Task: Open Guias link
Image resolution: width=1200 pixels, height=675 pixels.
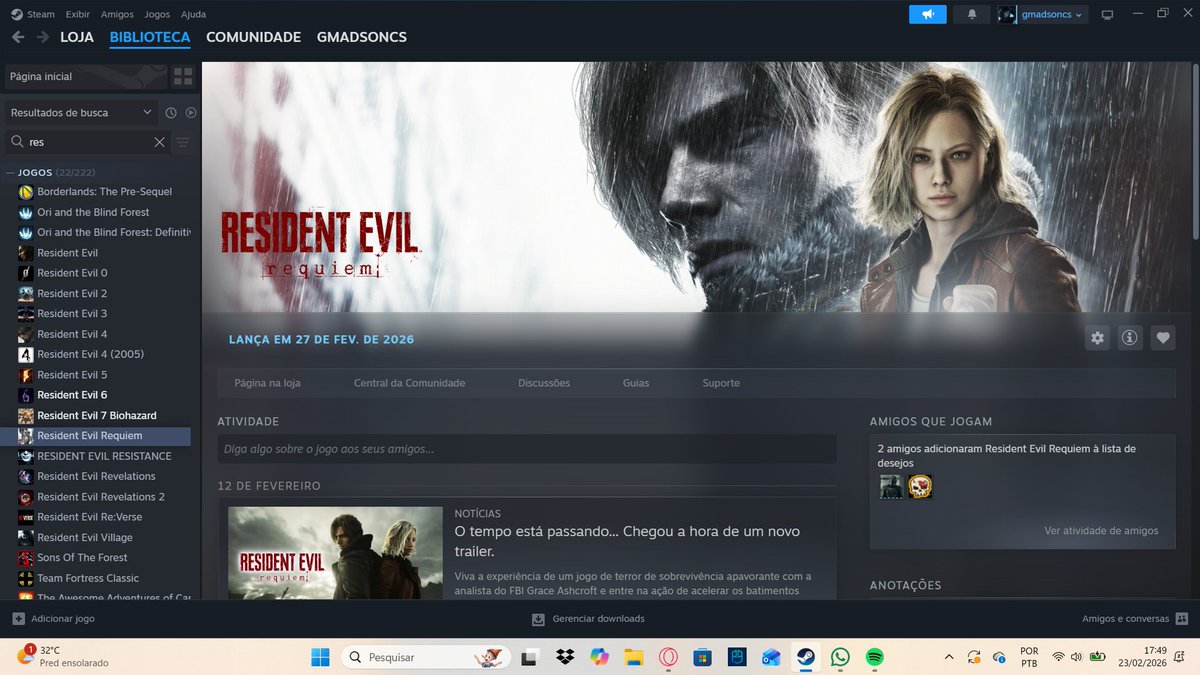Action: (x=636, y=383)
